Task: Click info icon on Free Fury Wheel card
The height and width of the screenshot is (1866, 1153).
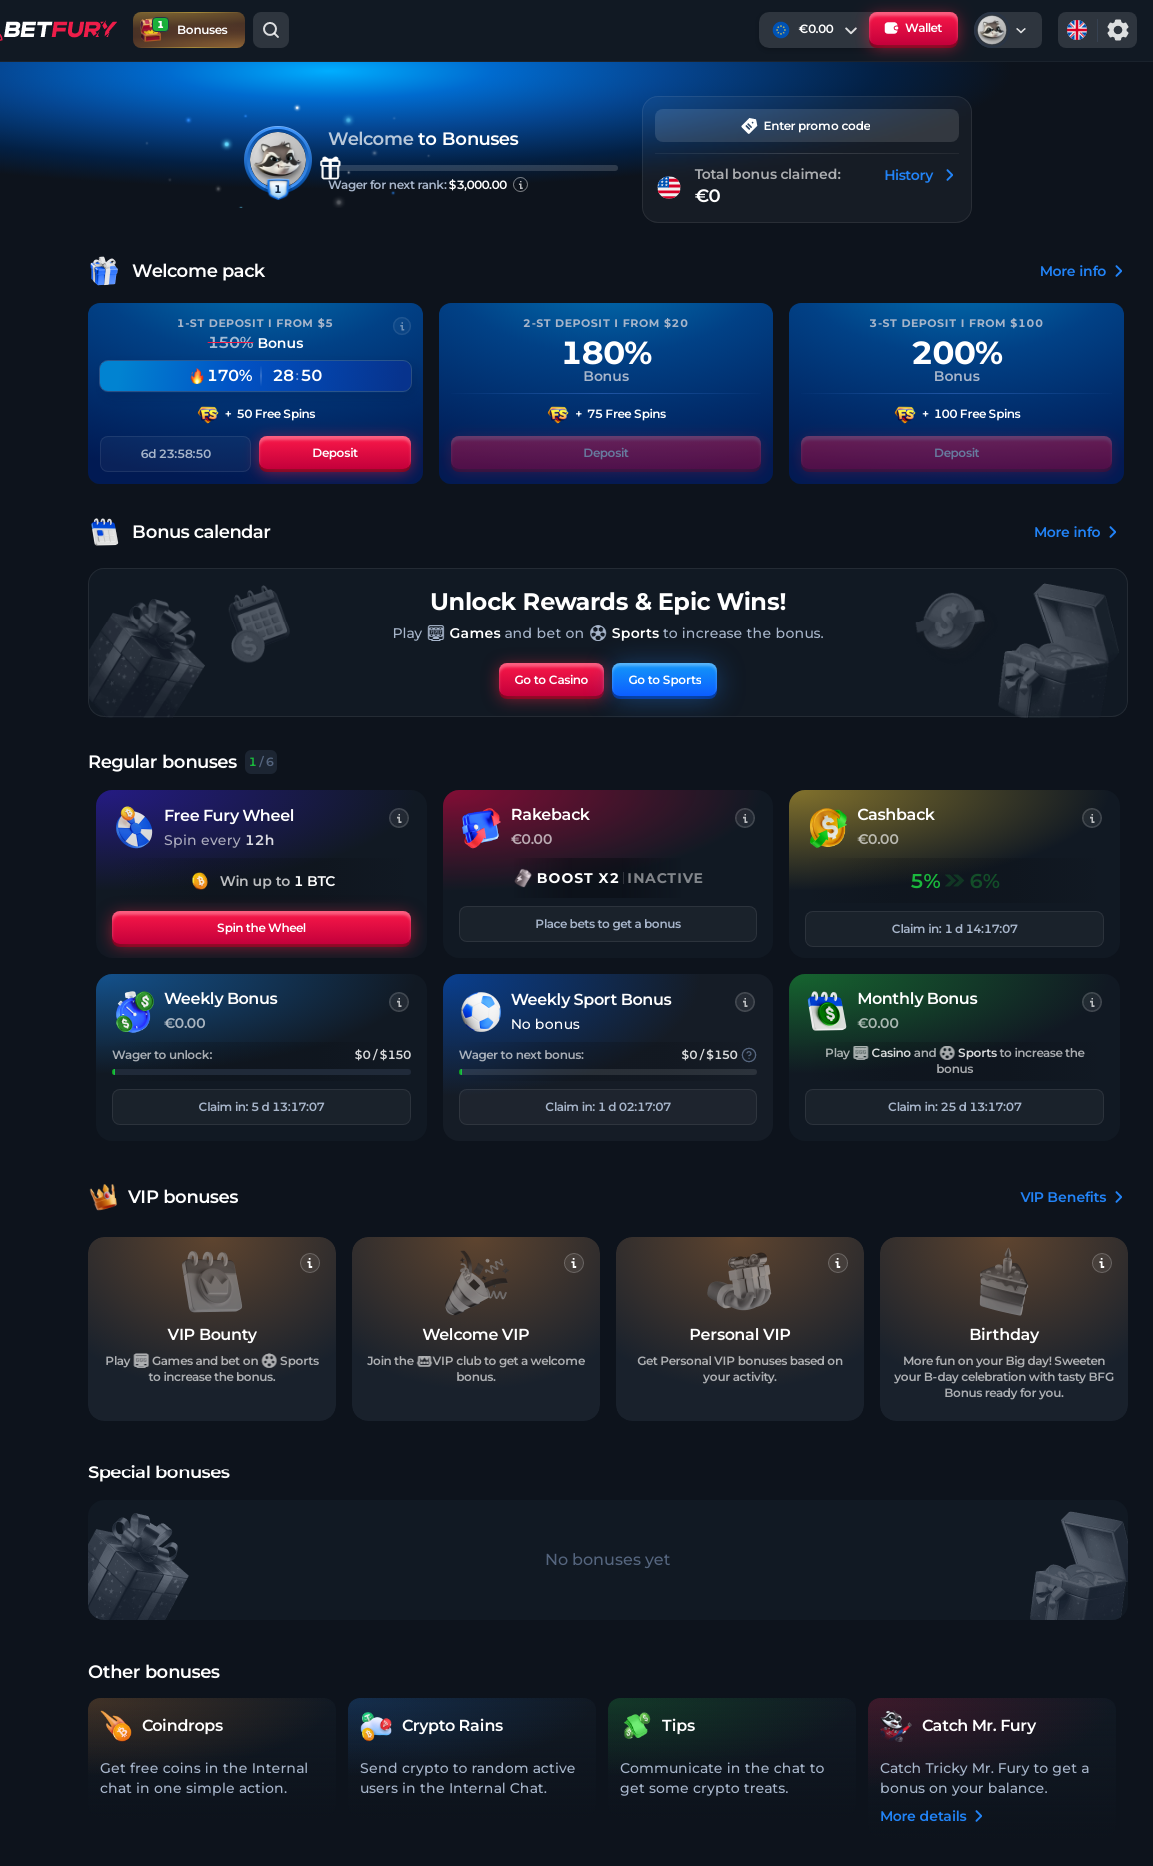Action: coord(399,818)
